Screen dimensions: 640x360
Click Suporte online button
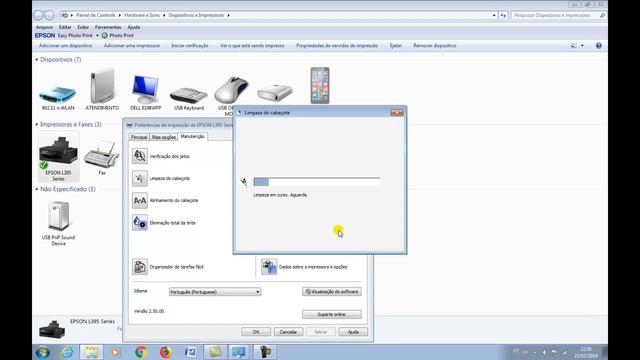click(332, 314)
